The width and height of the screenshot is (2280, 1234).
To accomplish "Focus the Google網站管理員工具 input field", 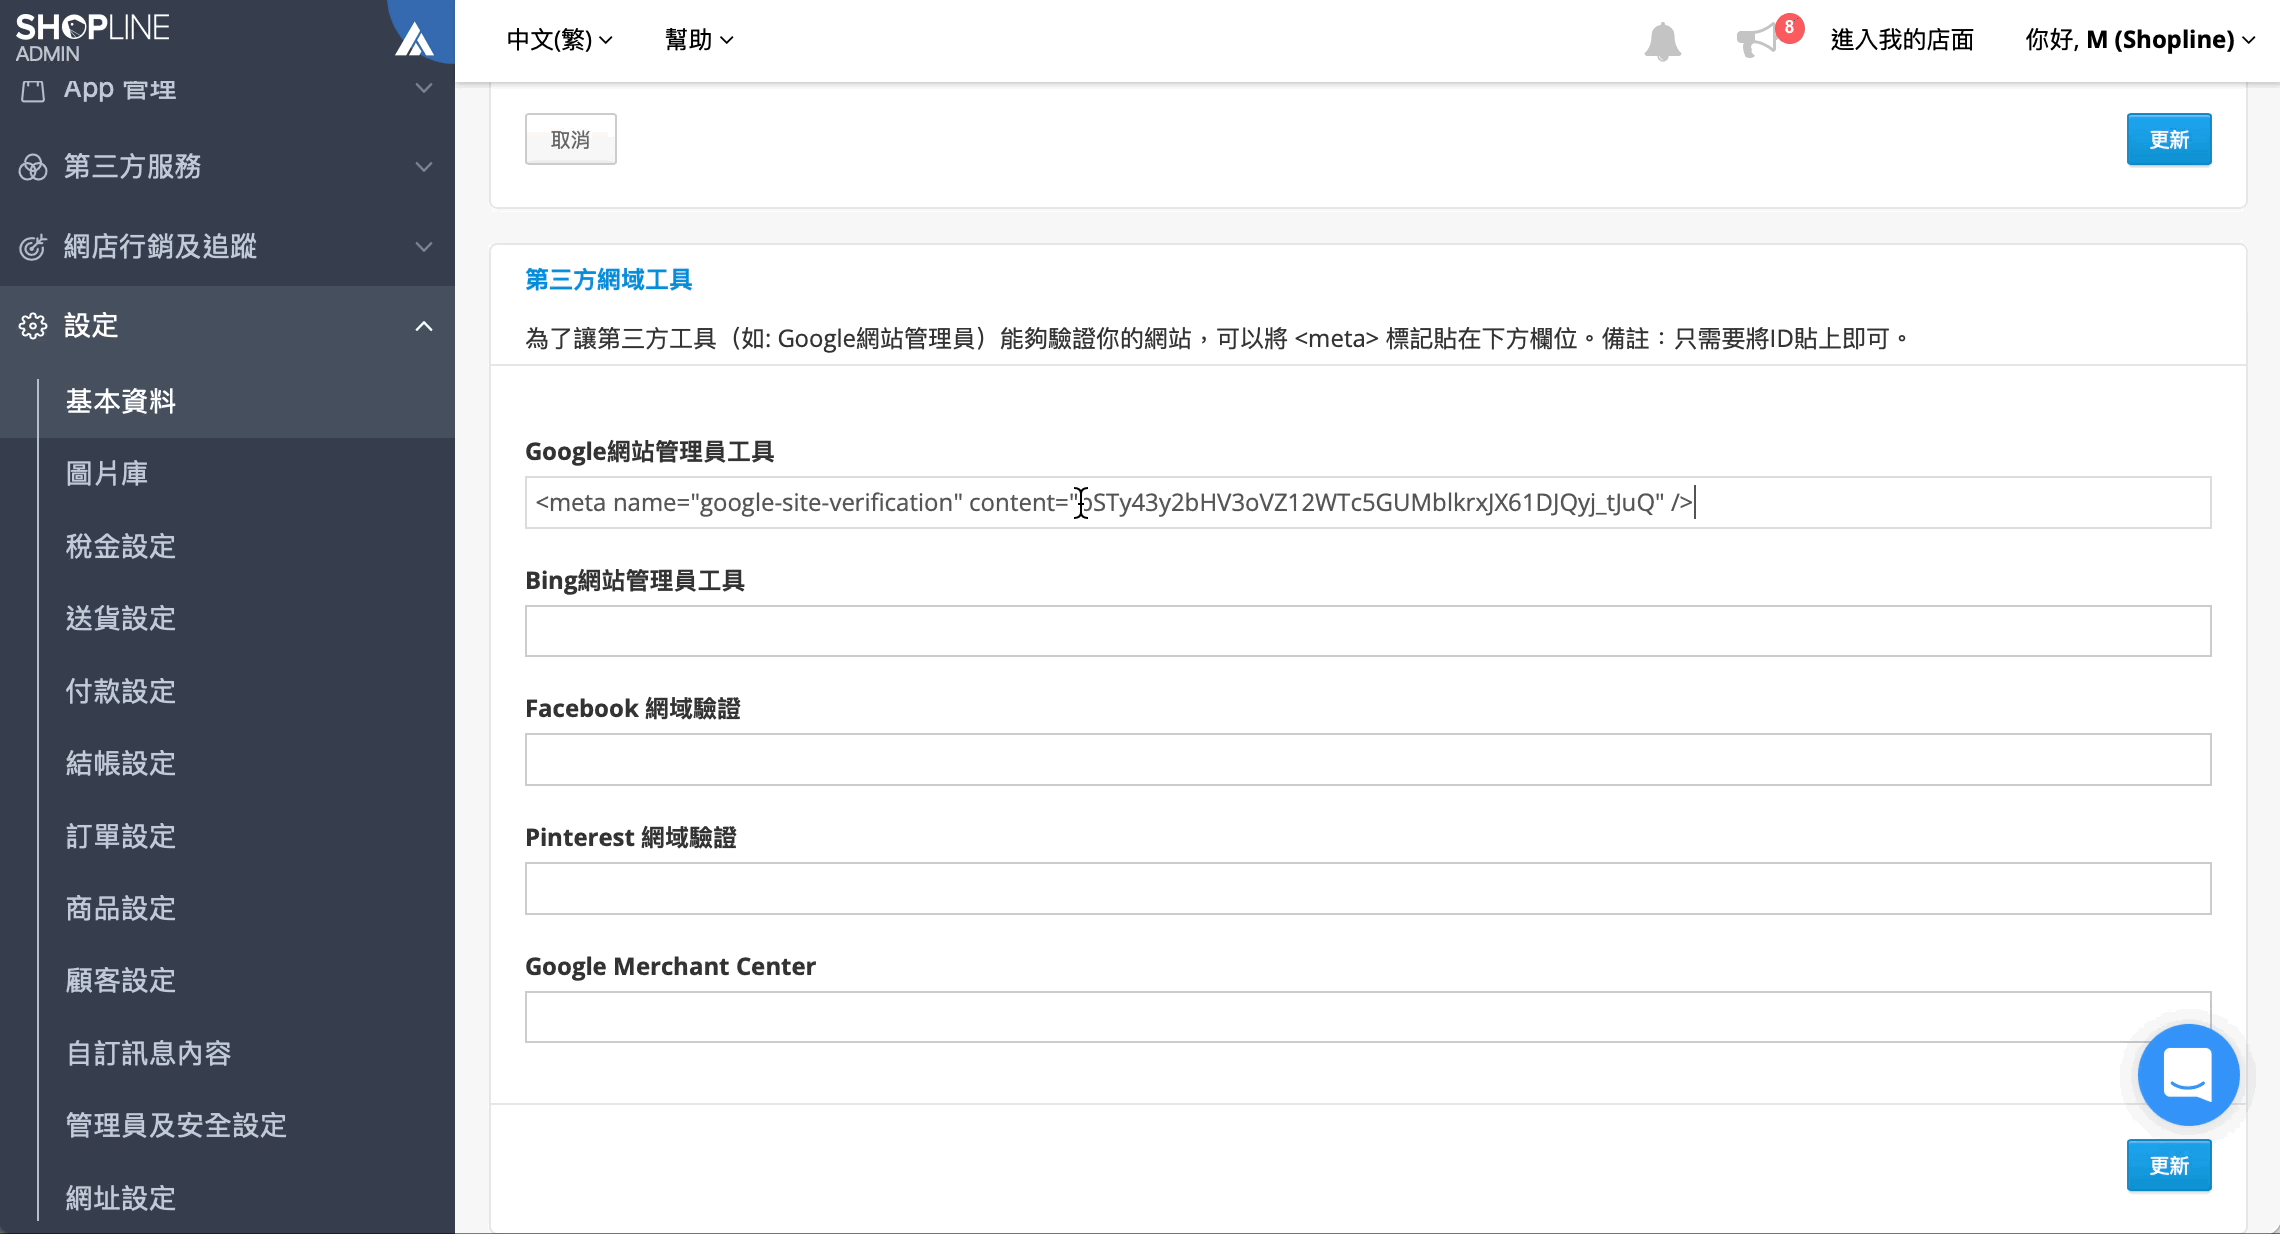I will pyautogui.click(x=1368, y=502).
